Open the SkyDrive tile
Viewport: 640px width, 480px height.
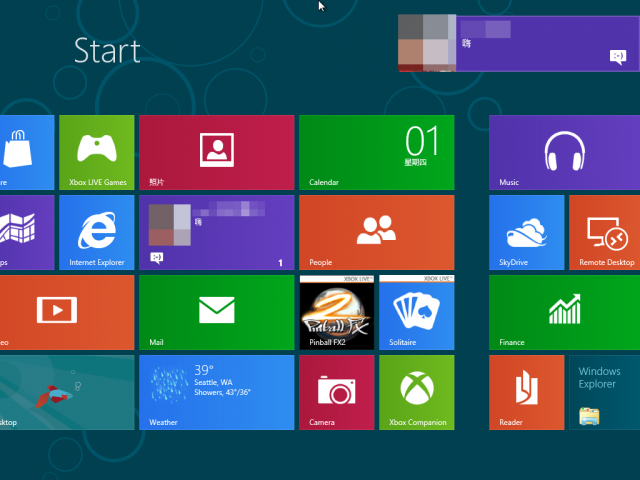[x=527, y=232]
